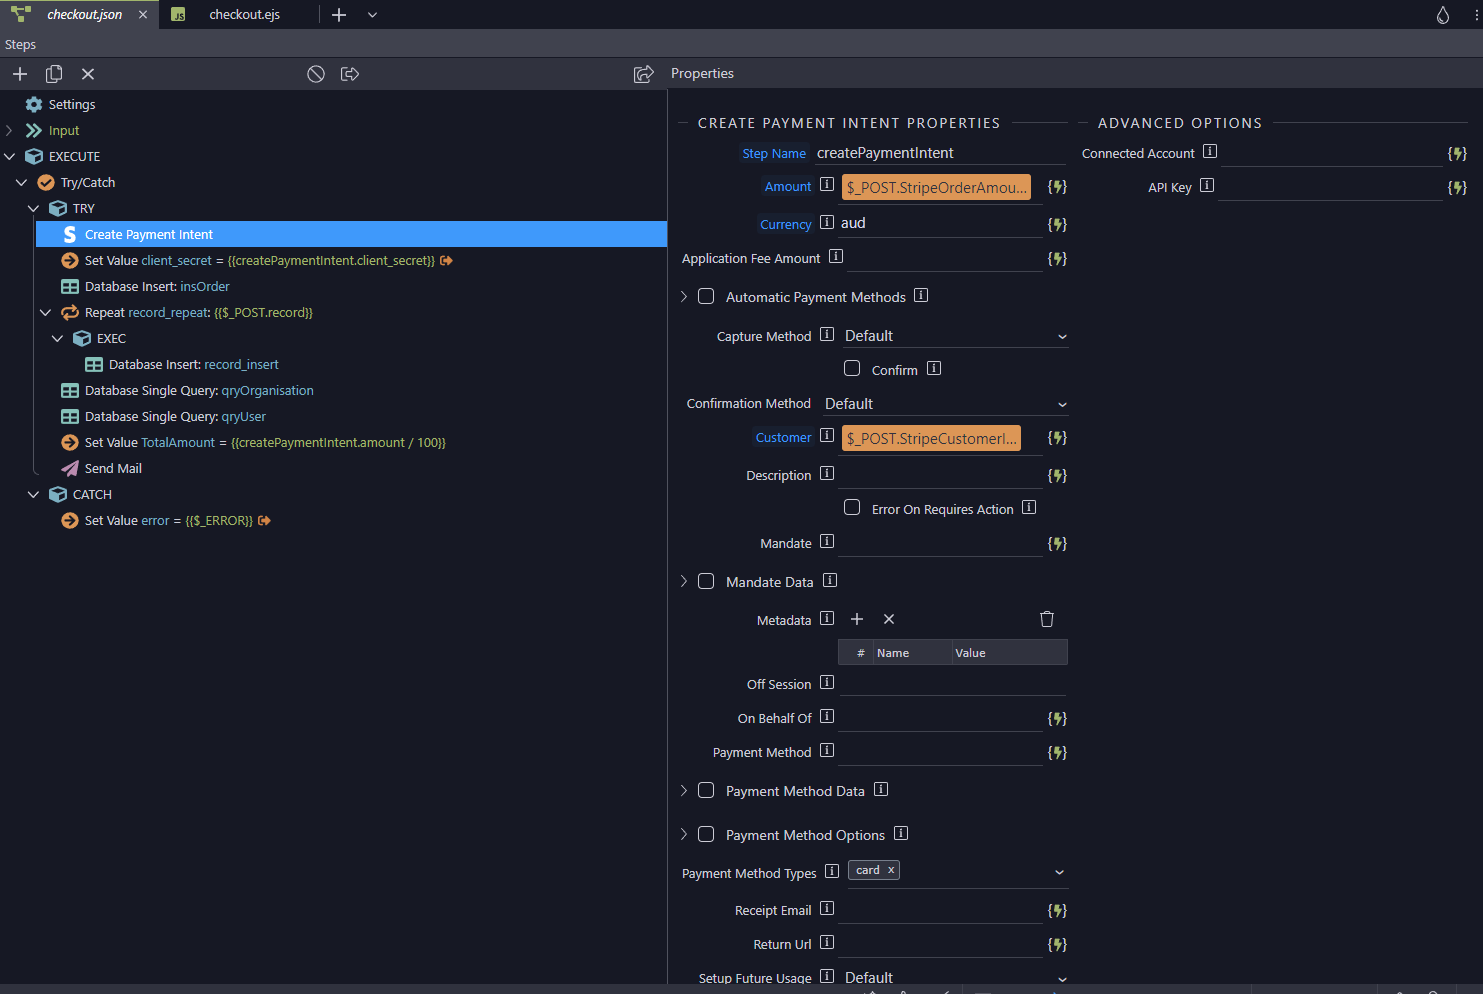1483x994 pixels.
Task: Check Automatic Payment Methods
Action: pos(706,296)
